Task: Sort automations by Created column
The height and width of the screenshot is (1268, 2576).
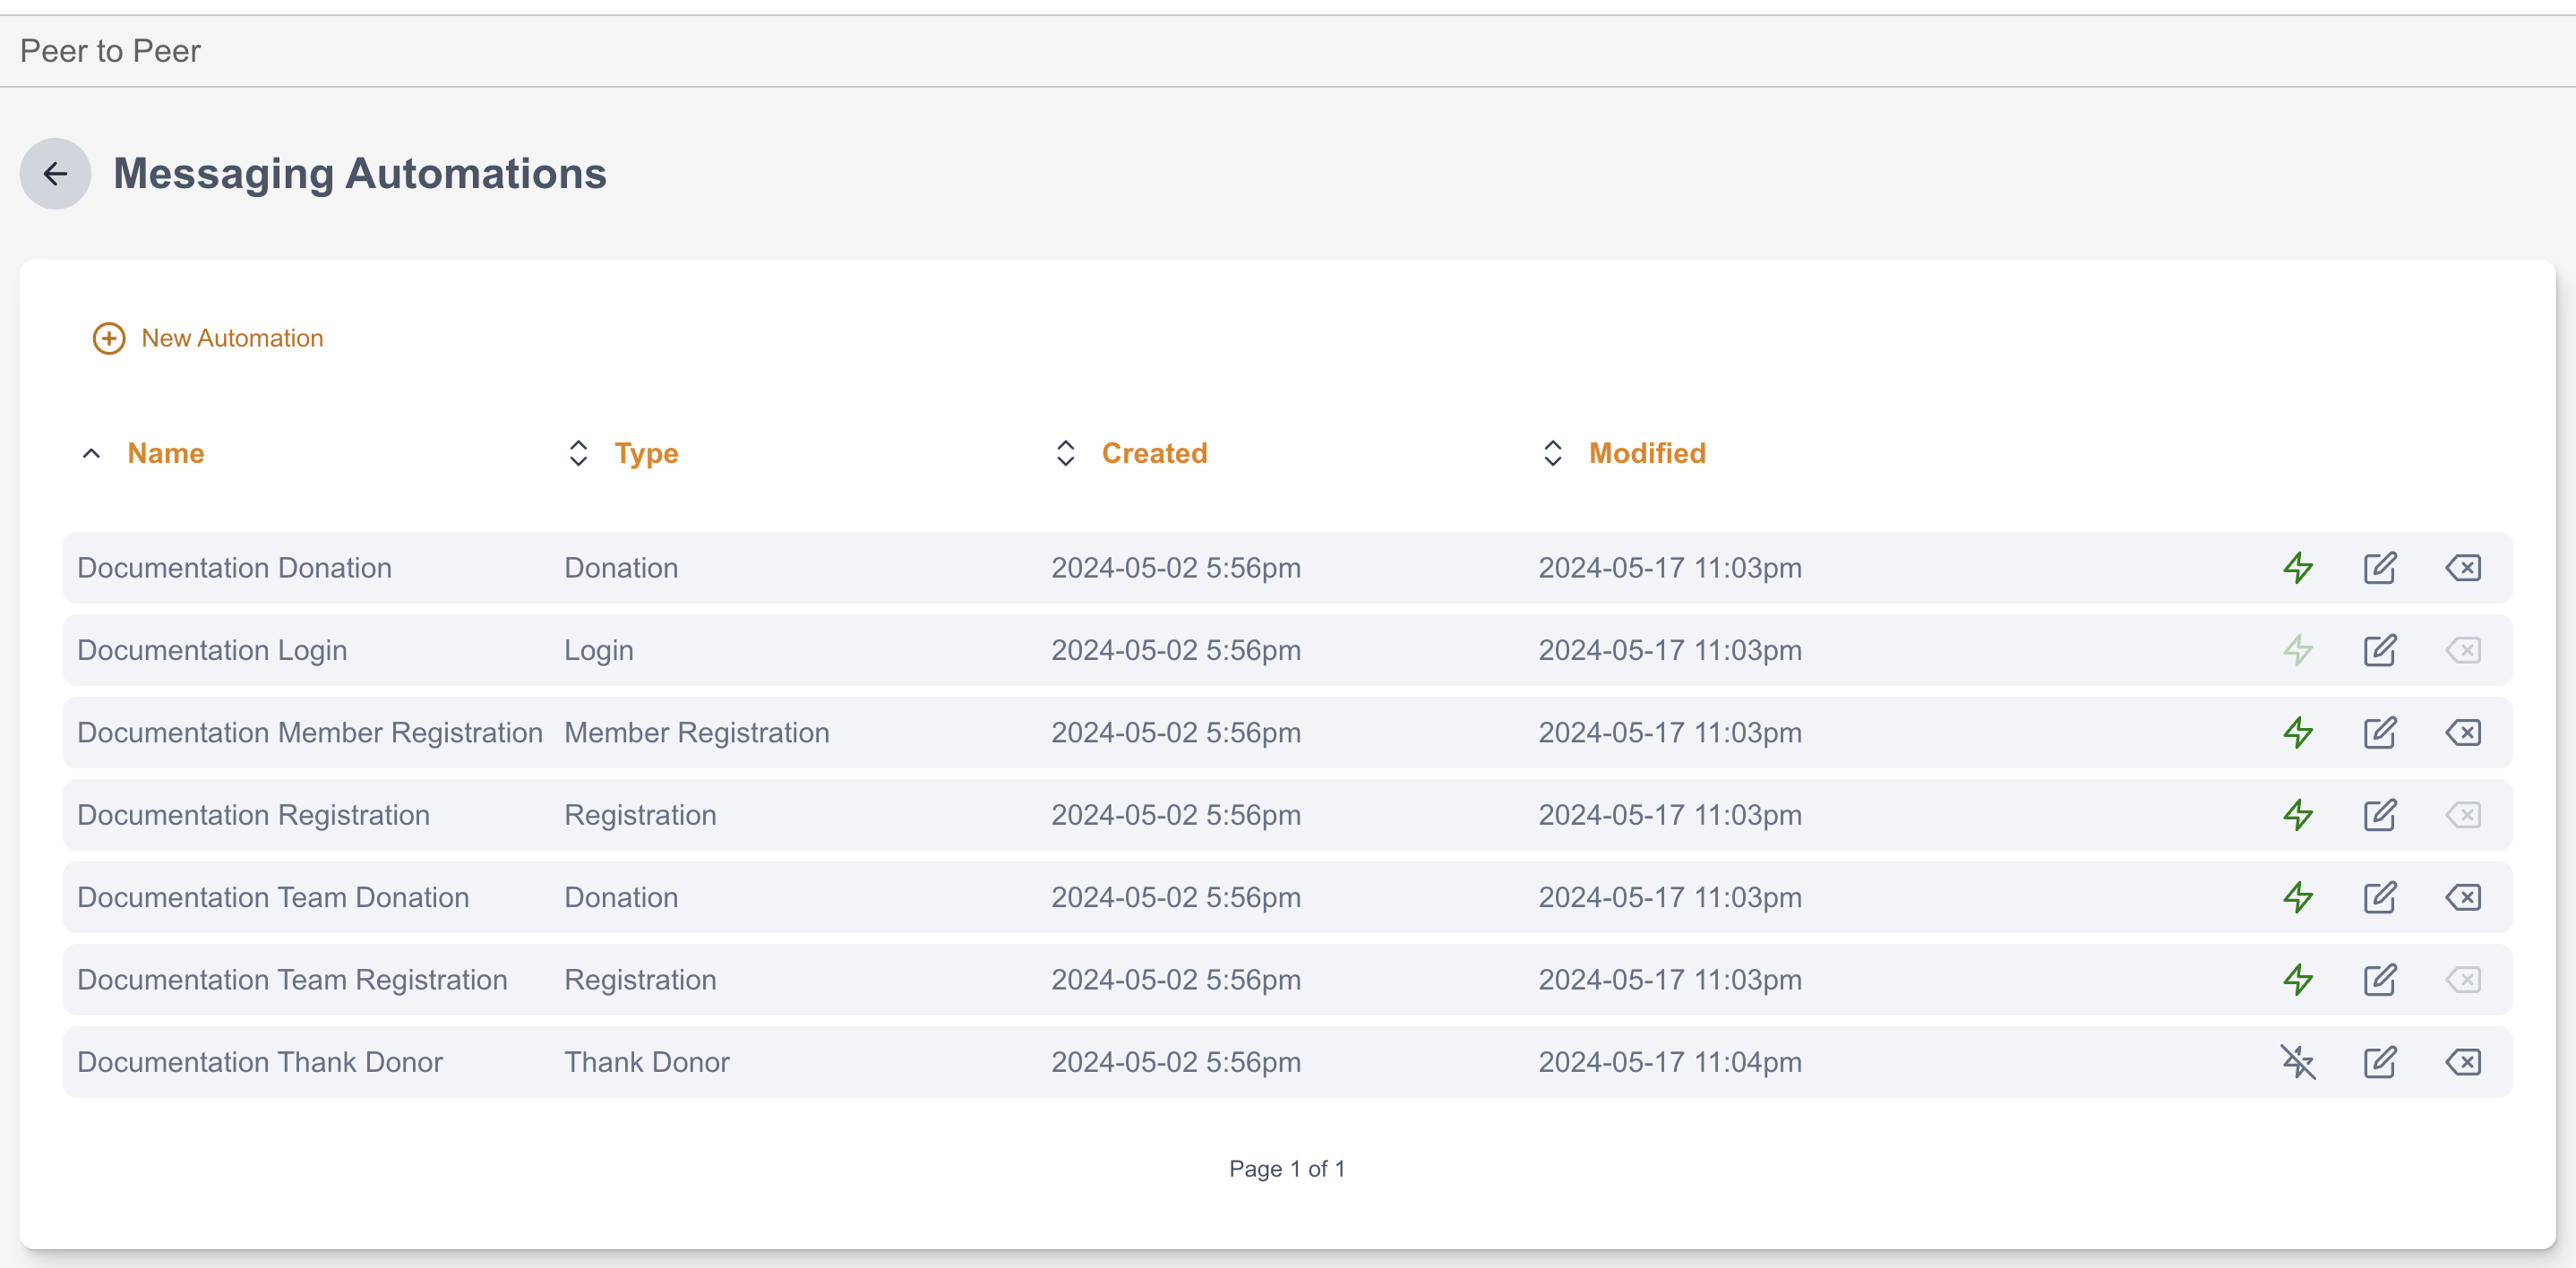Action: click(x=1153, y=453)
